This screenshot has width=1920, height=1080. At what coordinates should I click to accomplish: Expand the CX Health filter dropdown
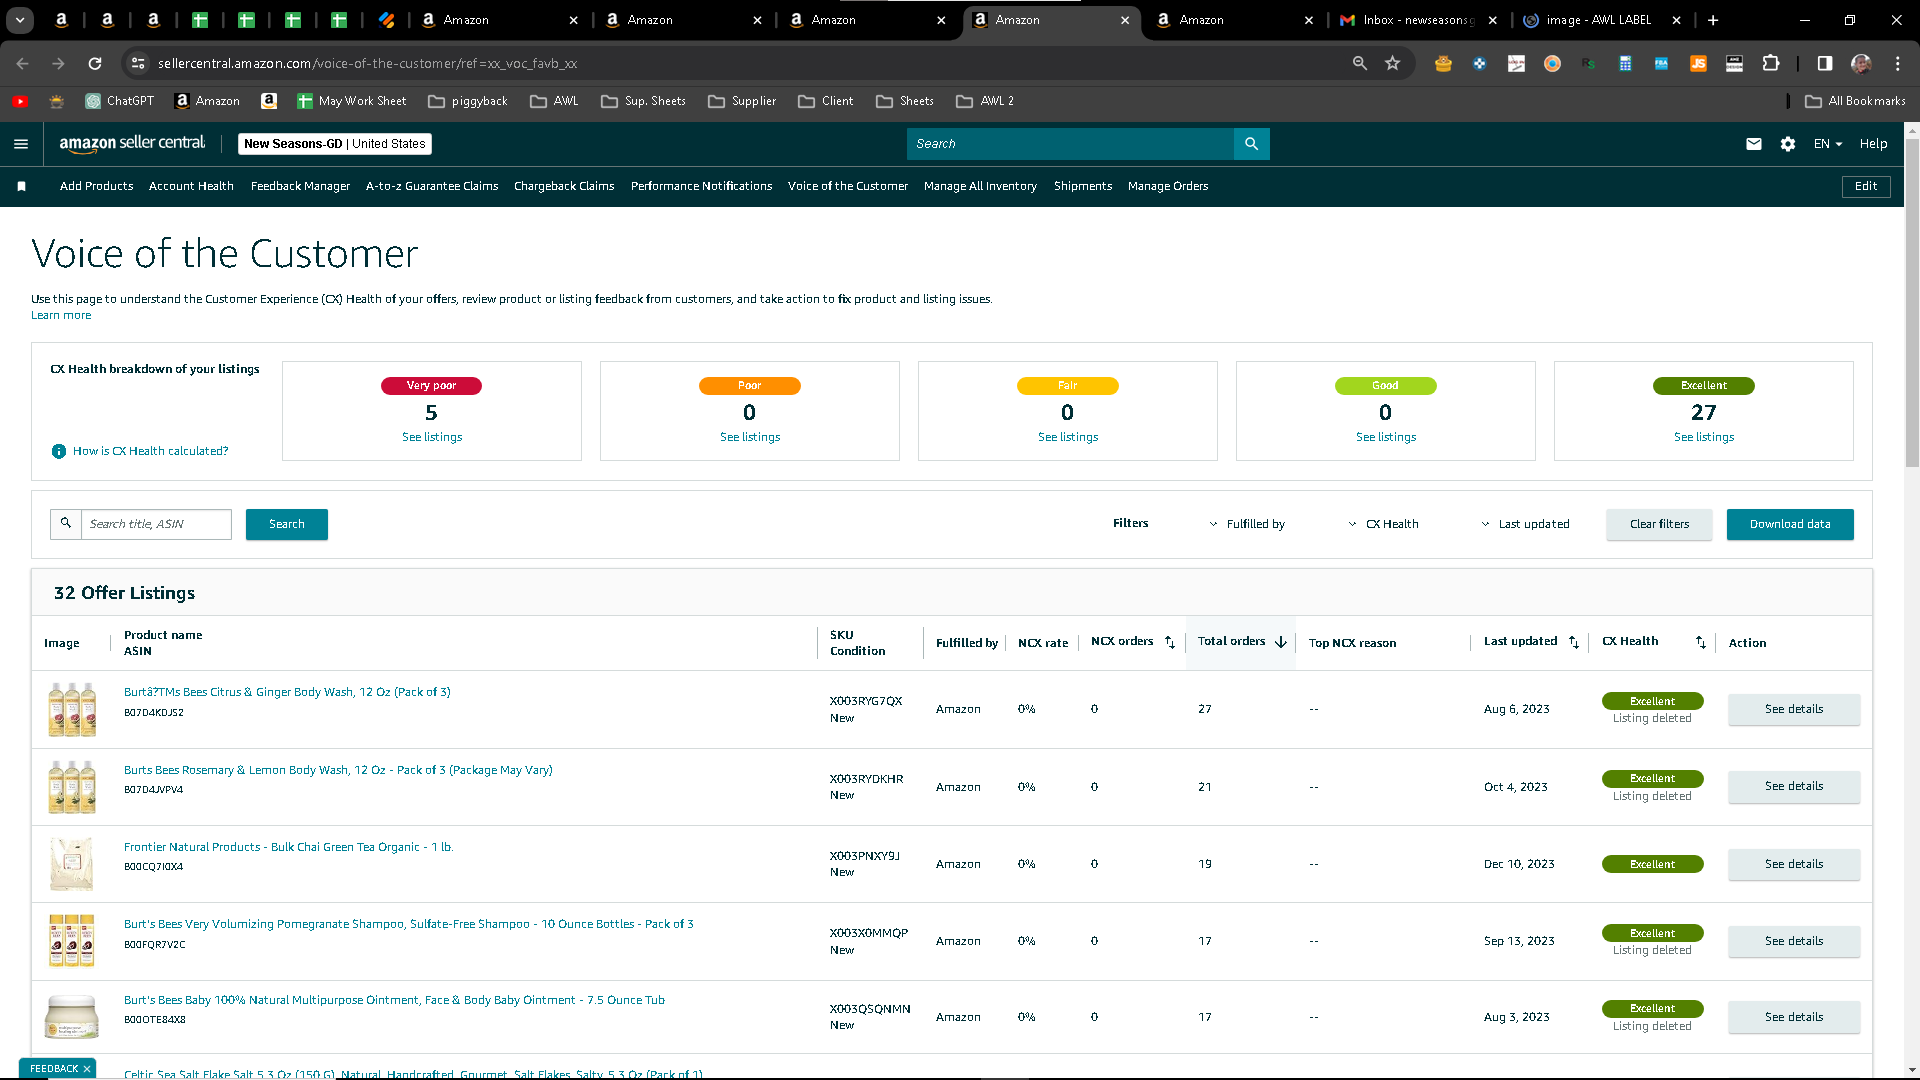(1383, 524)
